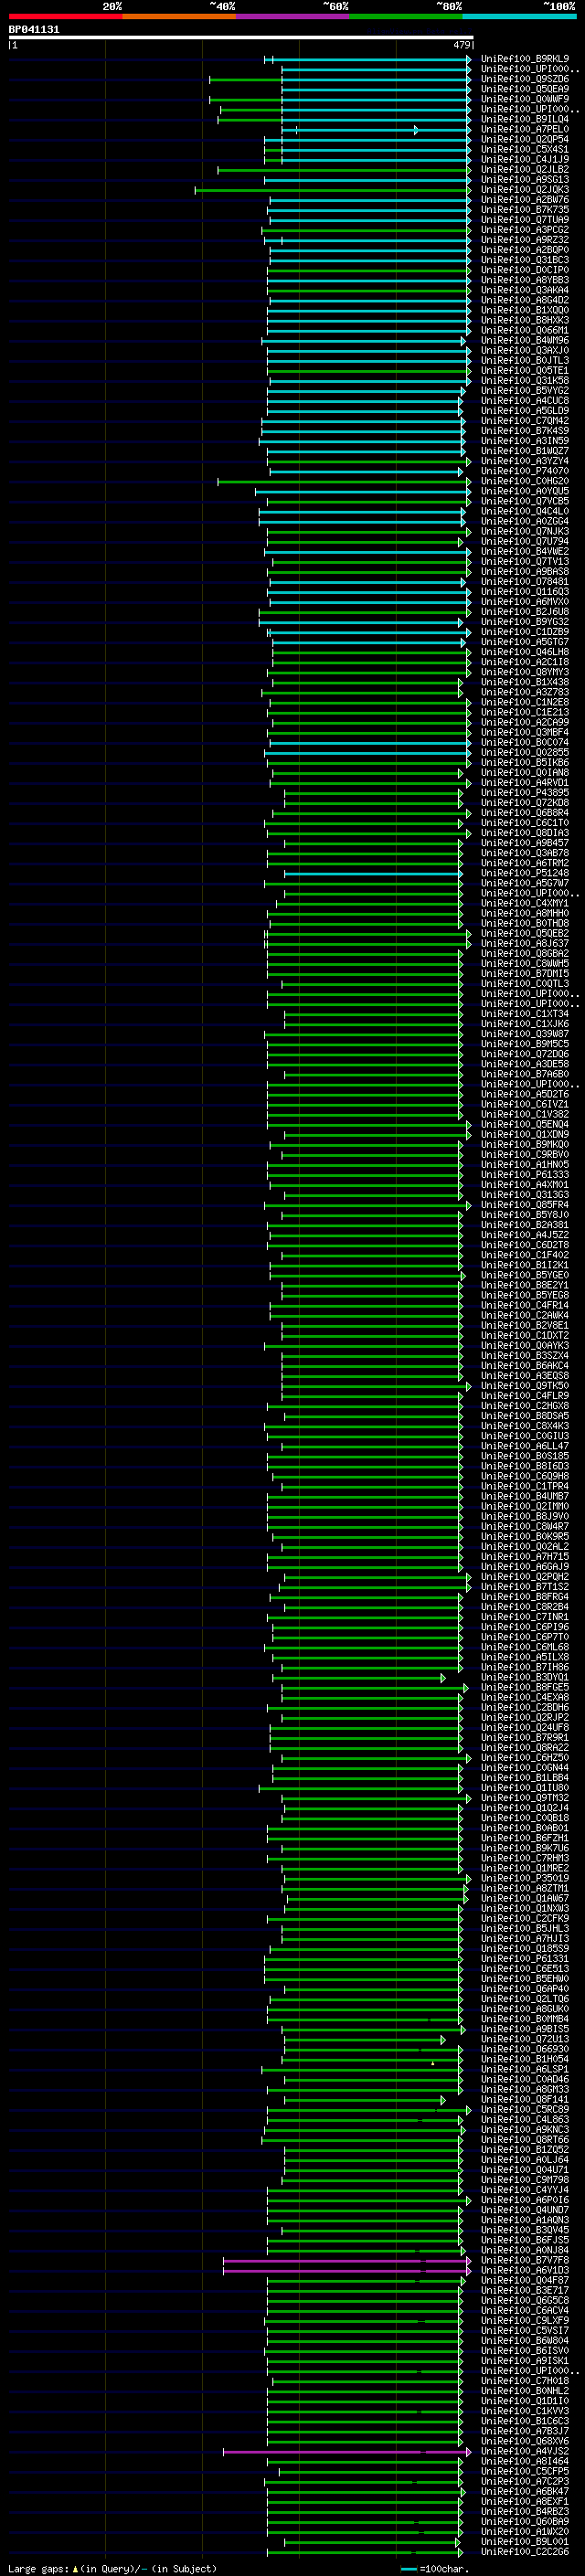
Task: Click the purple ~60% identity legend segment
Action: pos(293,16)
